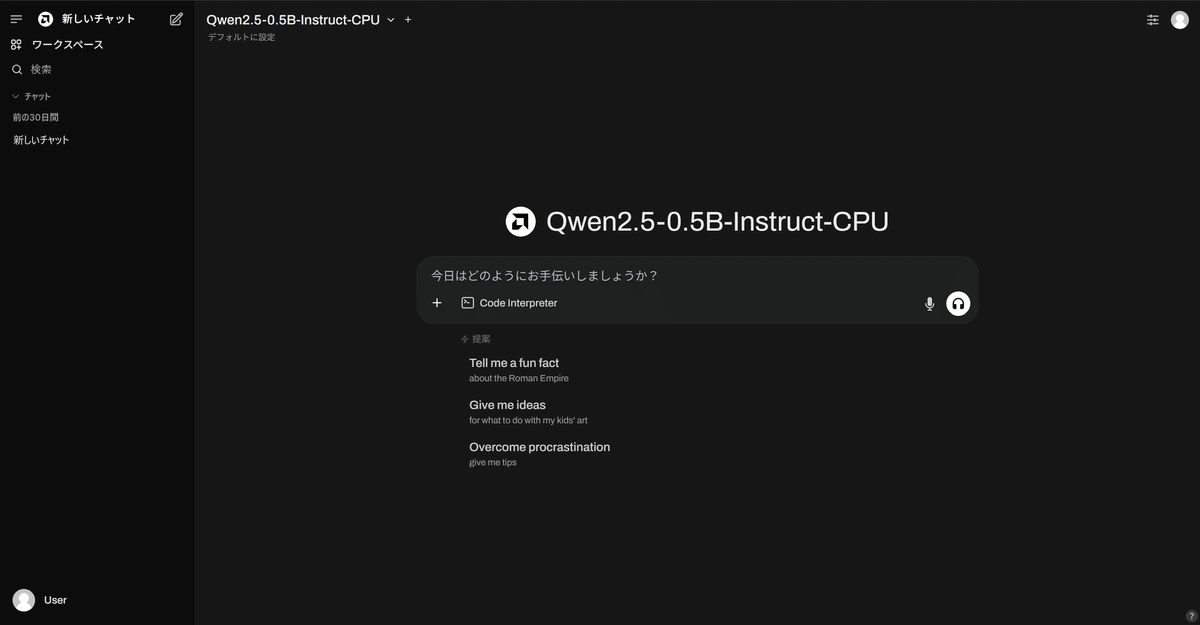Screen dimensions: 1200x625
Task: Activate the microphone icon in the message box
Action: point(929,303)
